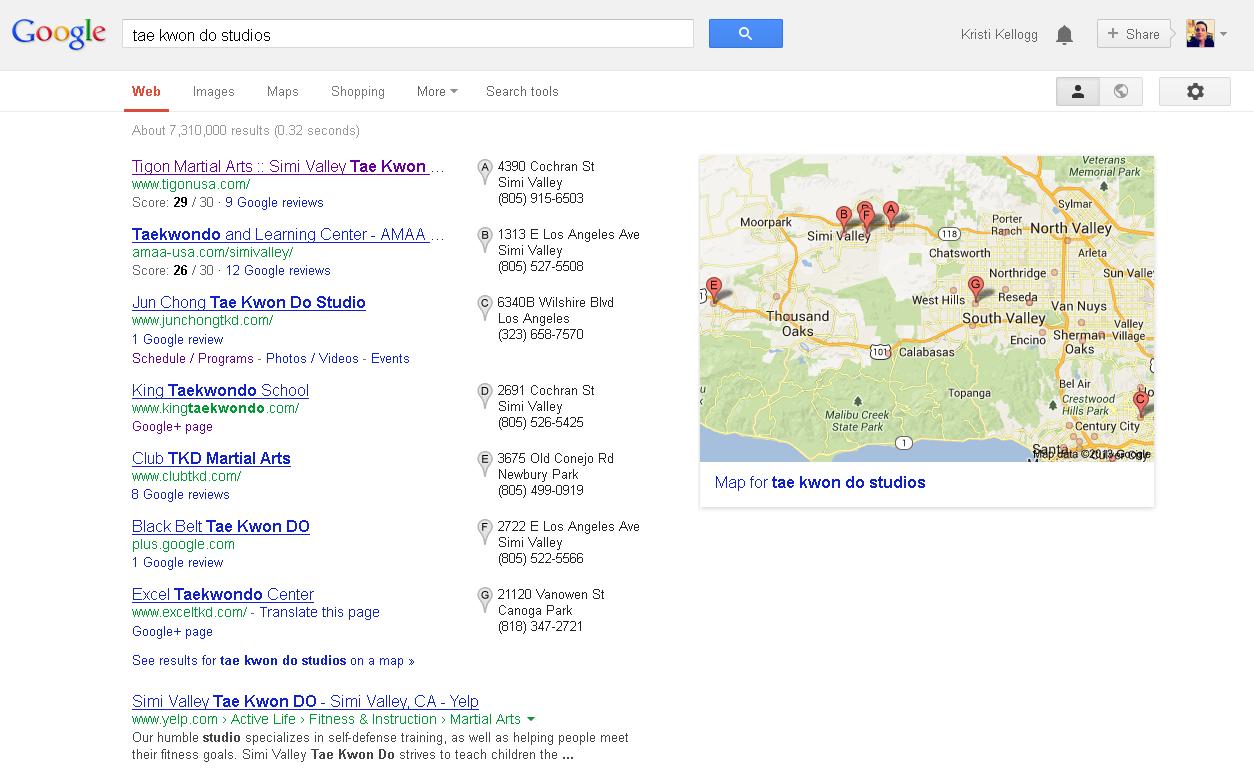Image resolution: width=1254 pixels, height=780 pixels.
Task: Expand the More dropdown
Action: point(437,91)
